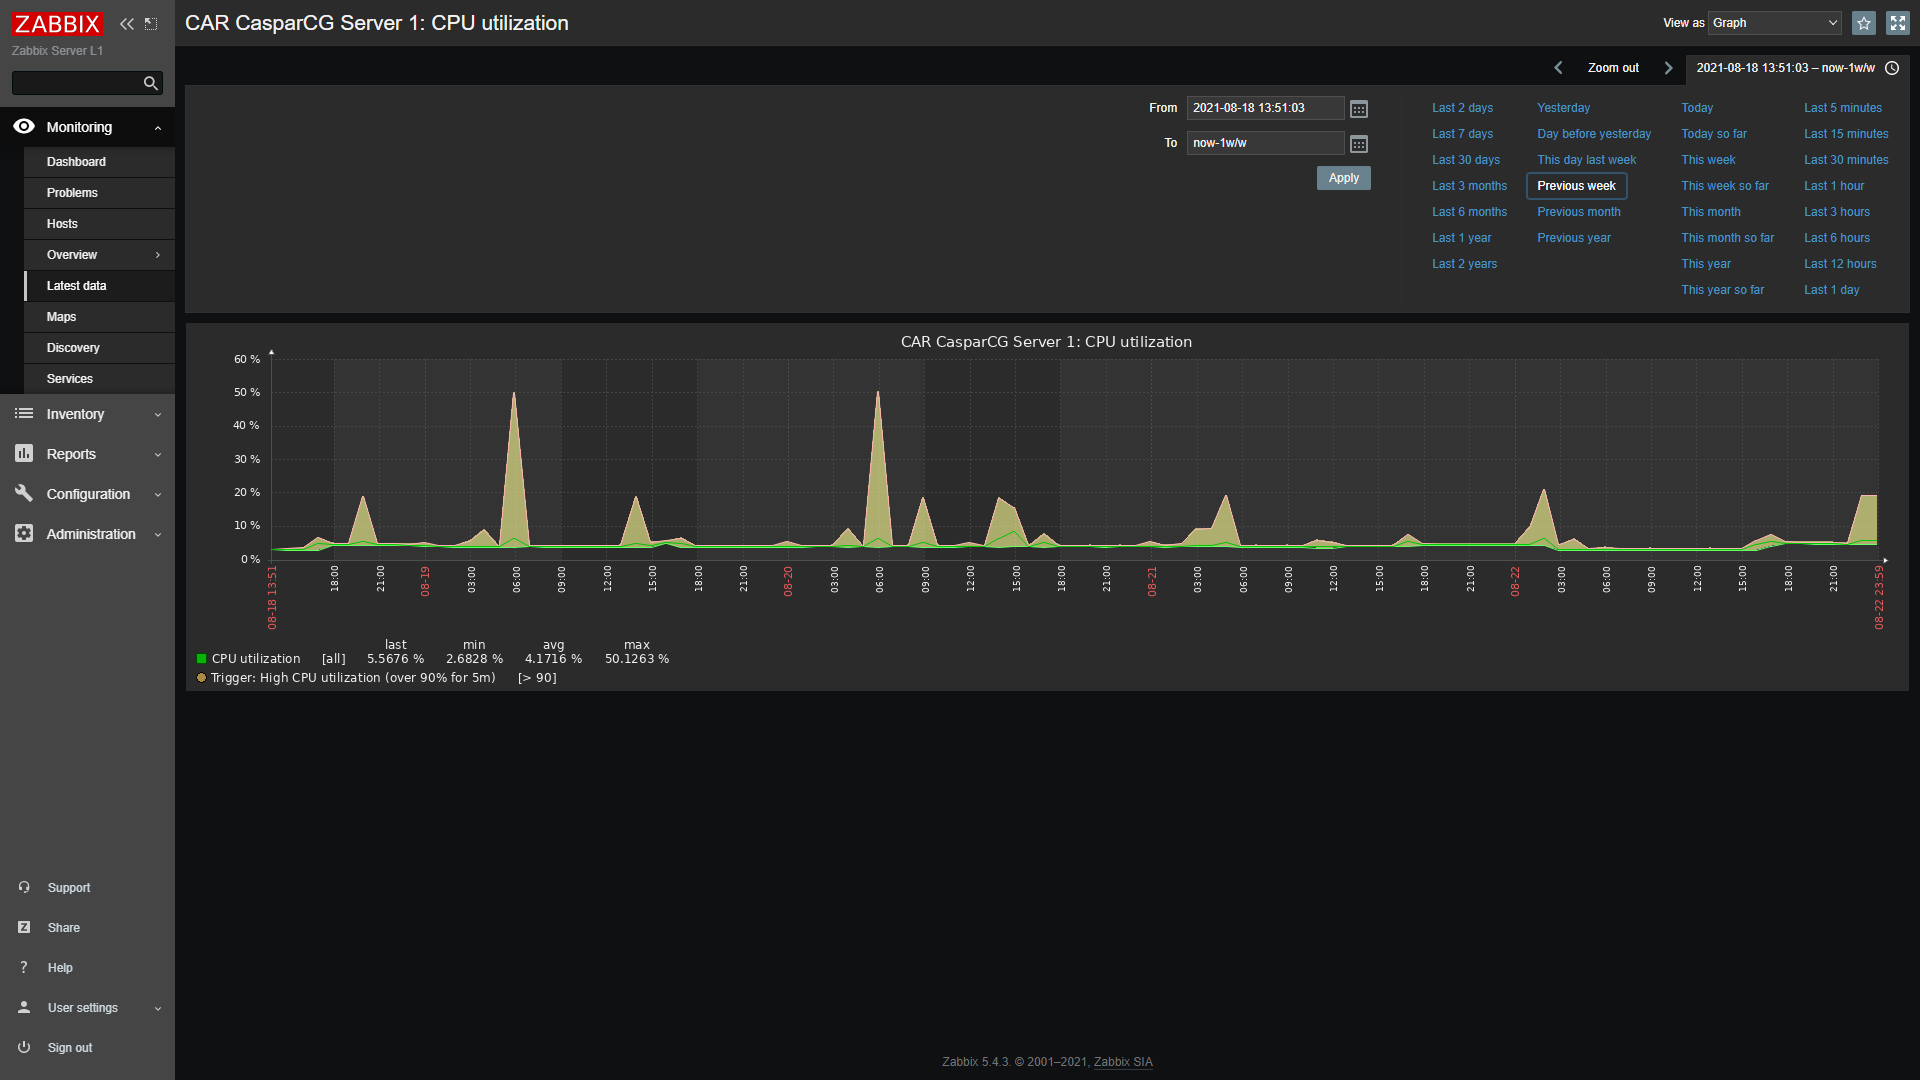Select Last 1 hour range
Viewport: 1920px width, 1080px height.
coord(1834,186)
